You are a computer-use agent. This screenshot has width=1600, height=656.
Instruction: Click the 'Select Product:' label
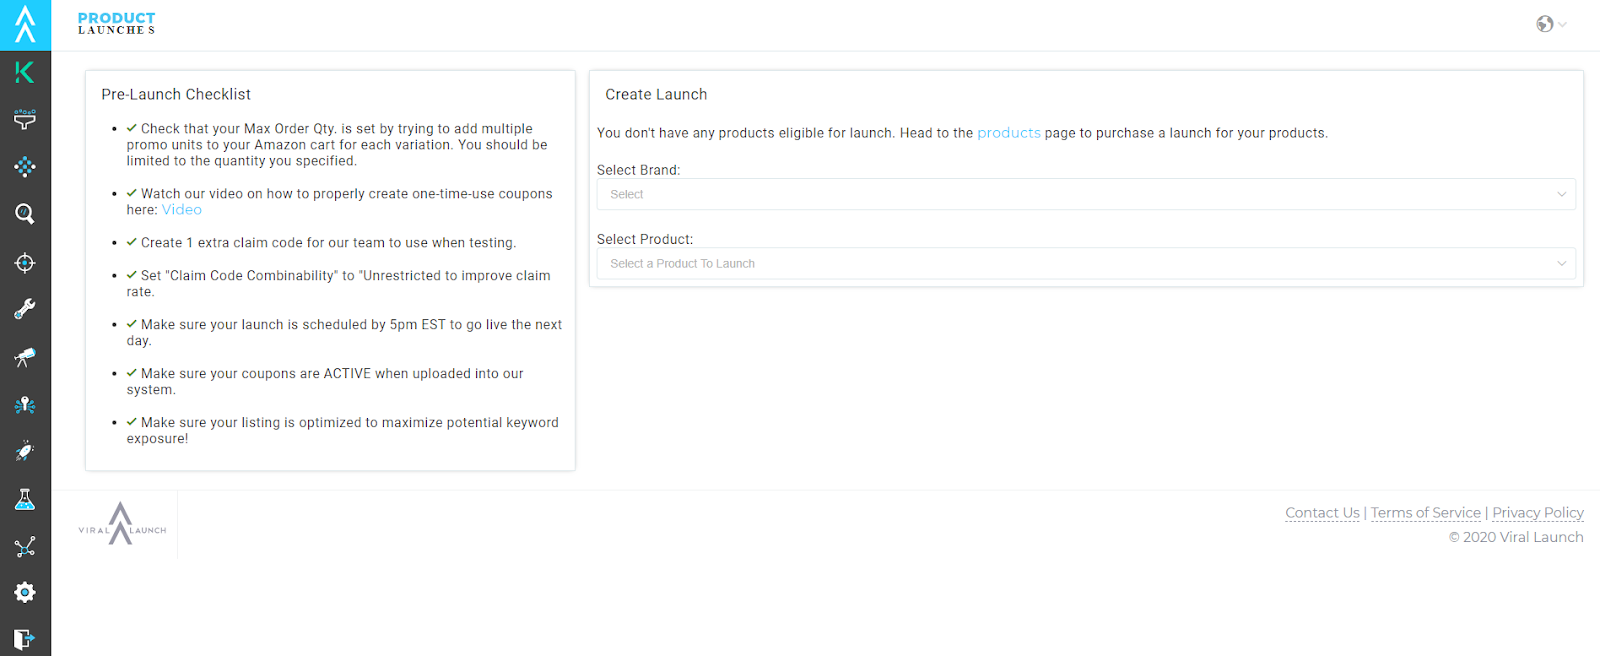(x=645, y=239)
